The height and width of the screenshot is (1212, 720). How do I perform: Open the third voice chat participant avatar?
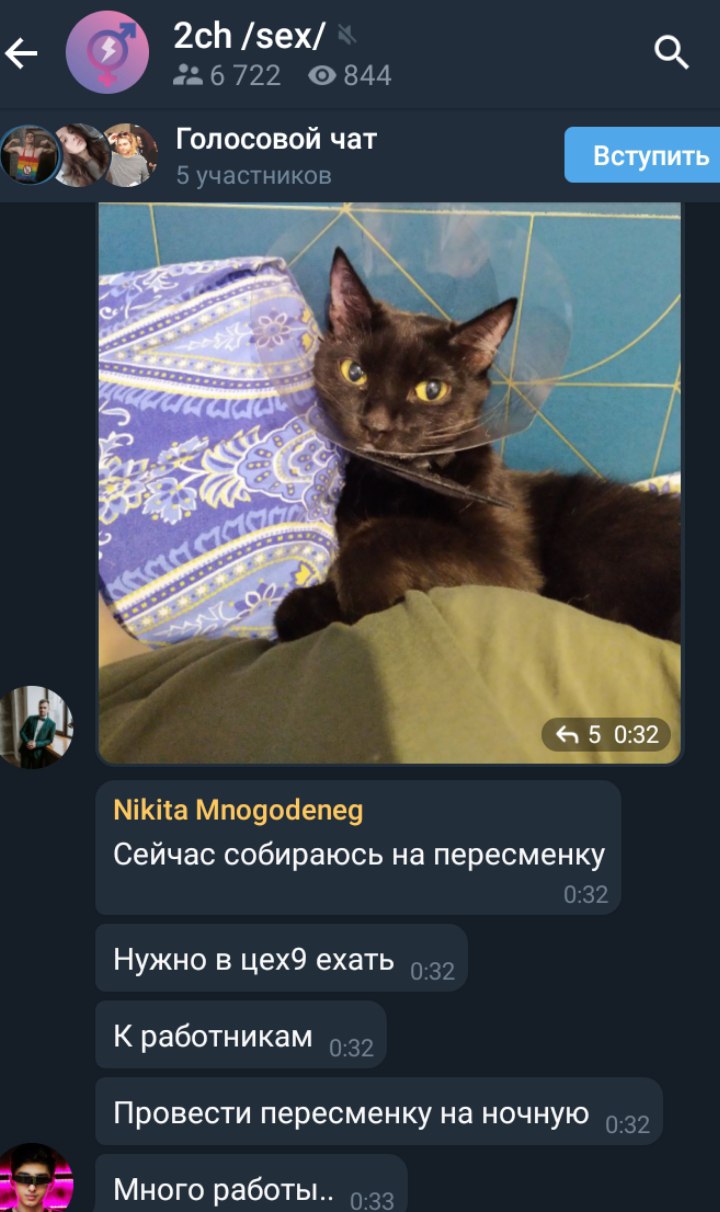click(130, 155)
